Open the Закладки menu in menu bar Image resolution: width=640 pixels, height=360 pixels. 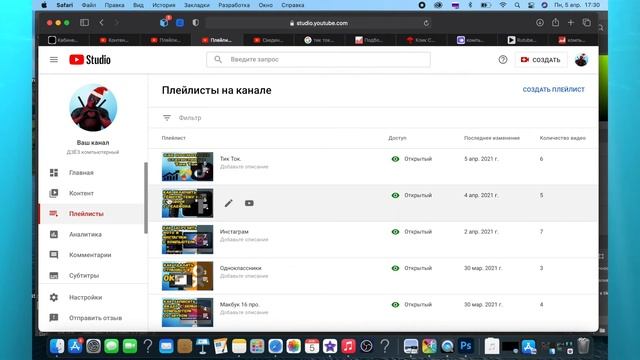coord(196,5)
